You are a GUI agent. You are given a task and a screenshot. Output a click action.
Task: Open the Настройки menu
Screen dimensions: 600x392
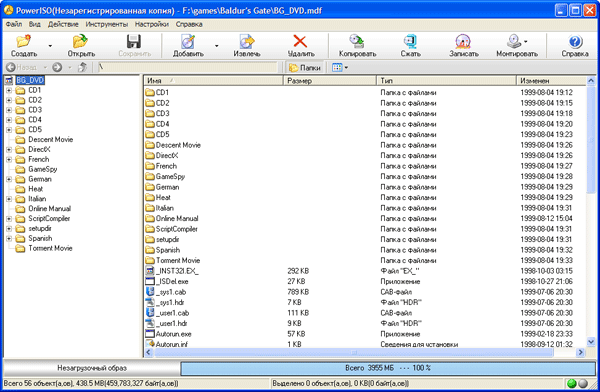(152, 24)
